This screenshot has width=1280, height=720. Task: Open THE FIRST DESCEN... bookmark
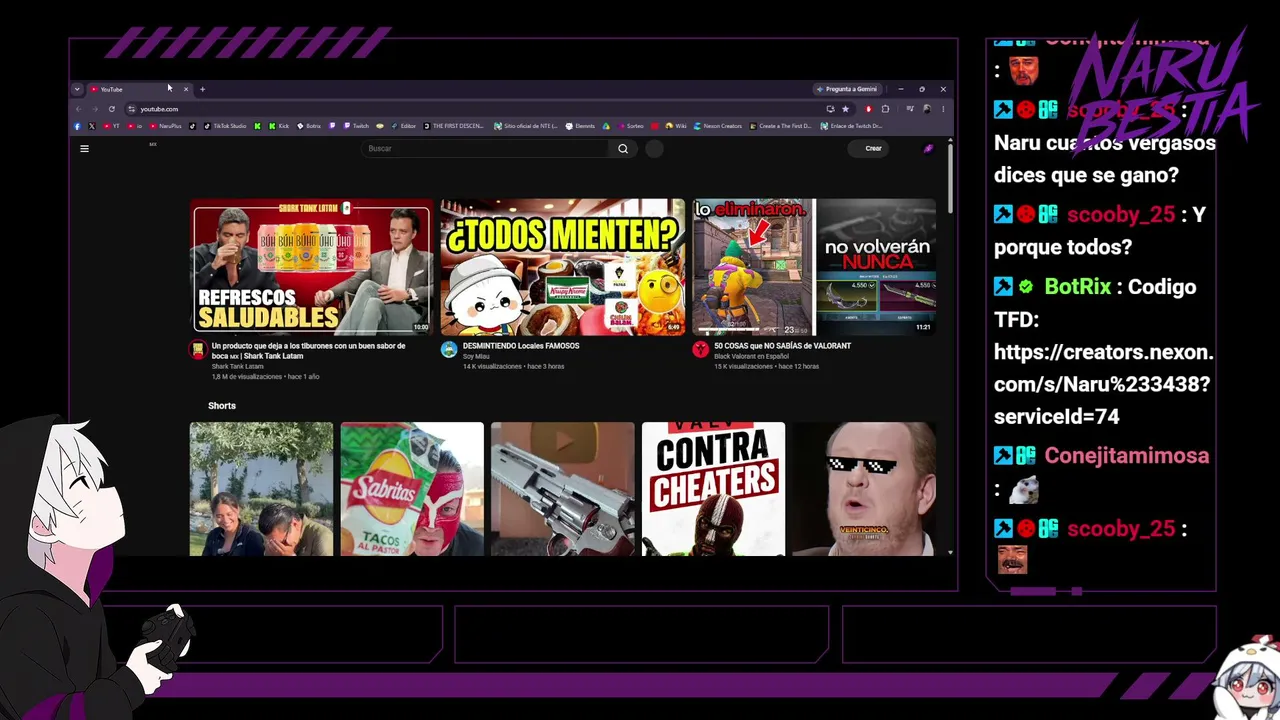pyautogui.click(x=454, y=126)
